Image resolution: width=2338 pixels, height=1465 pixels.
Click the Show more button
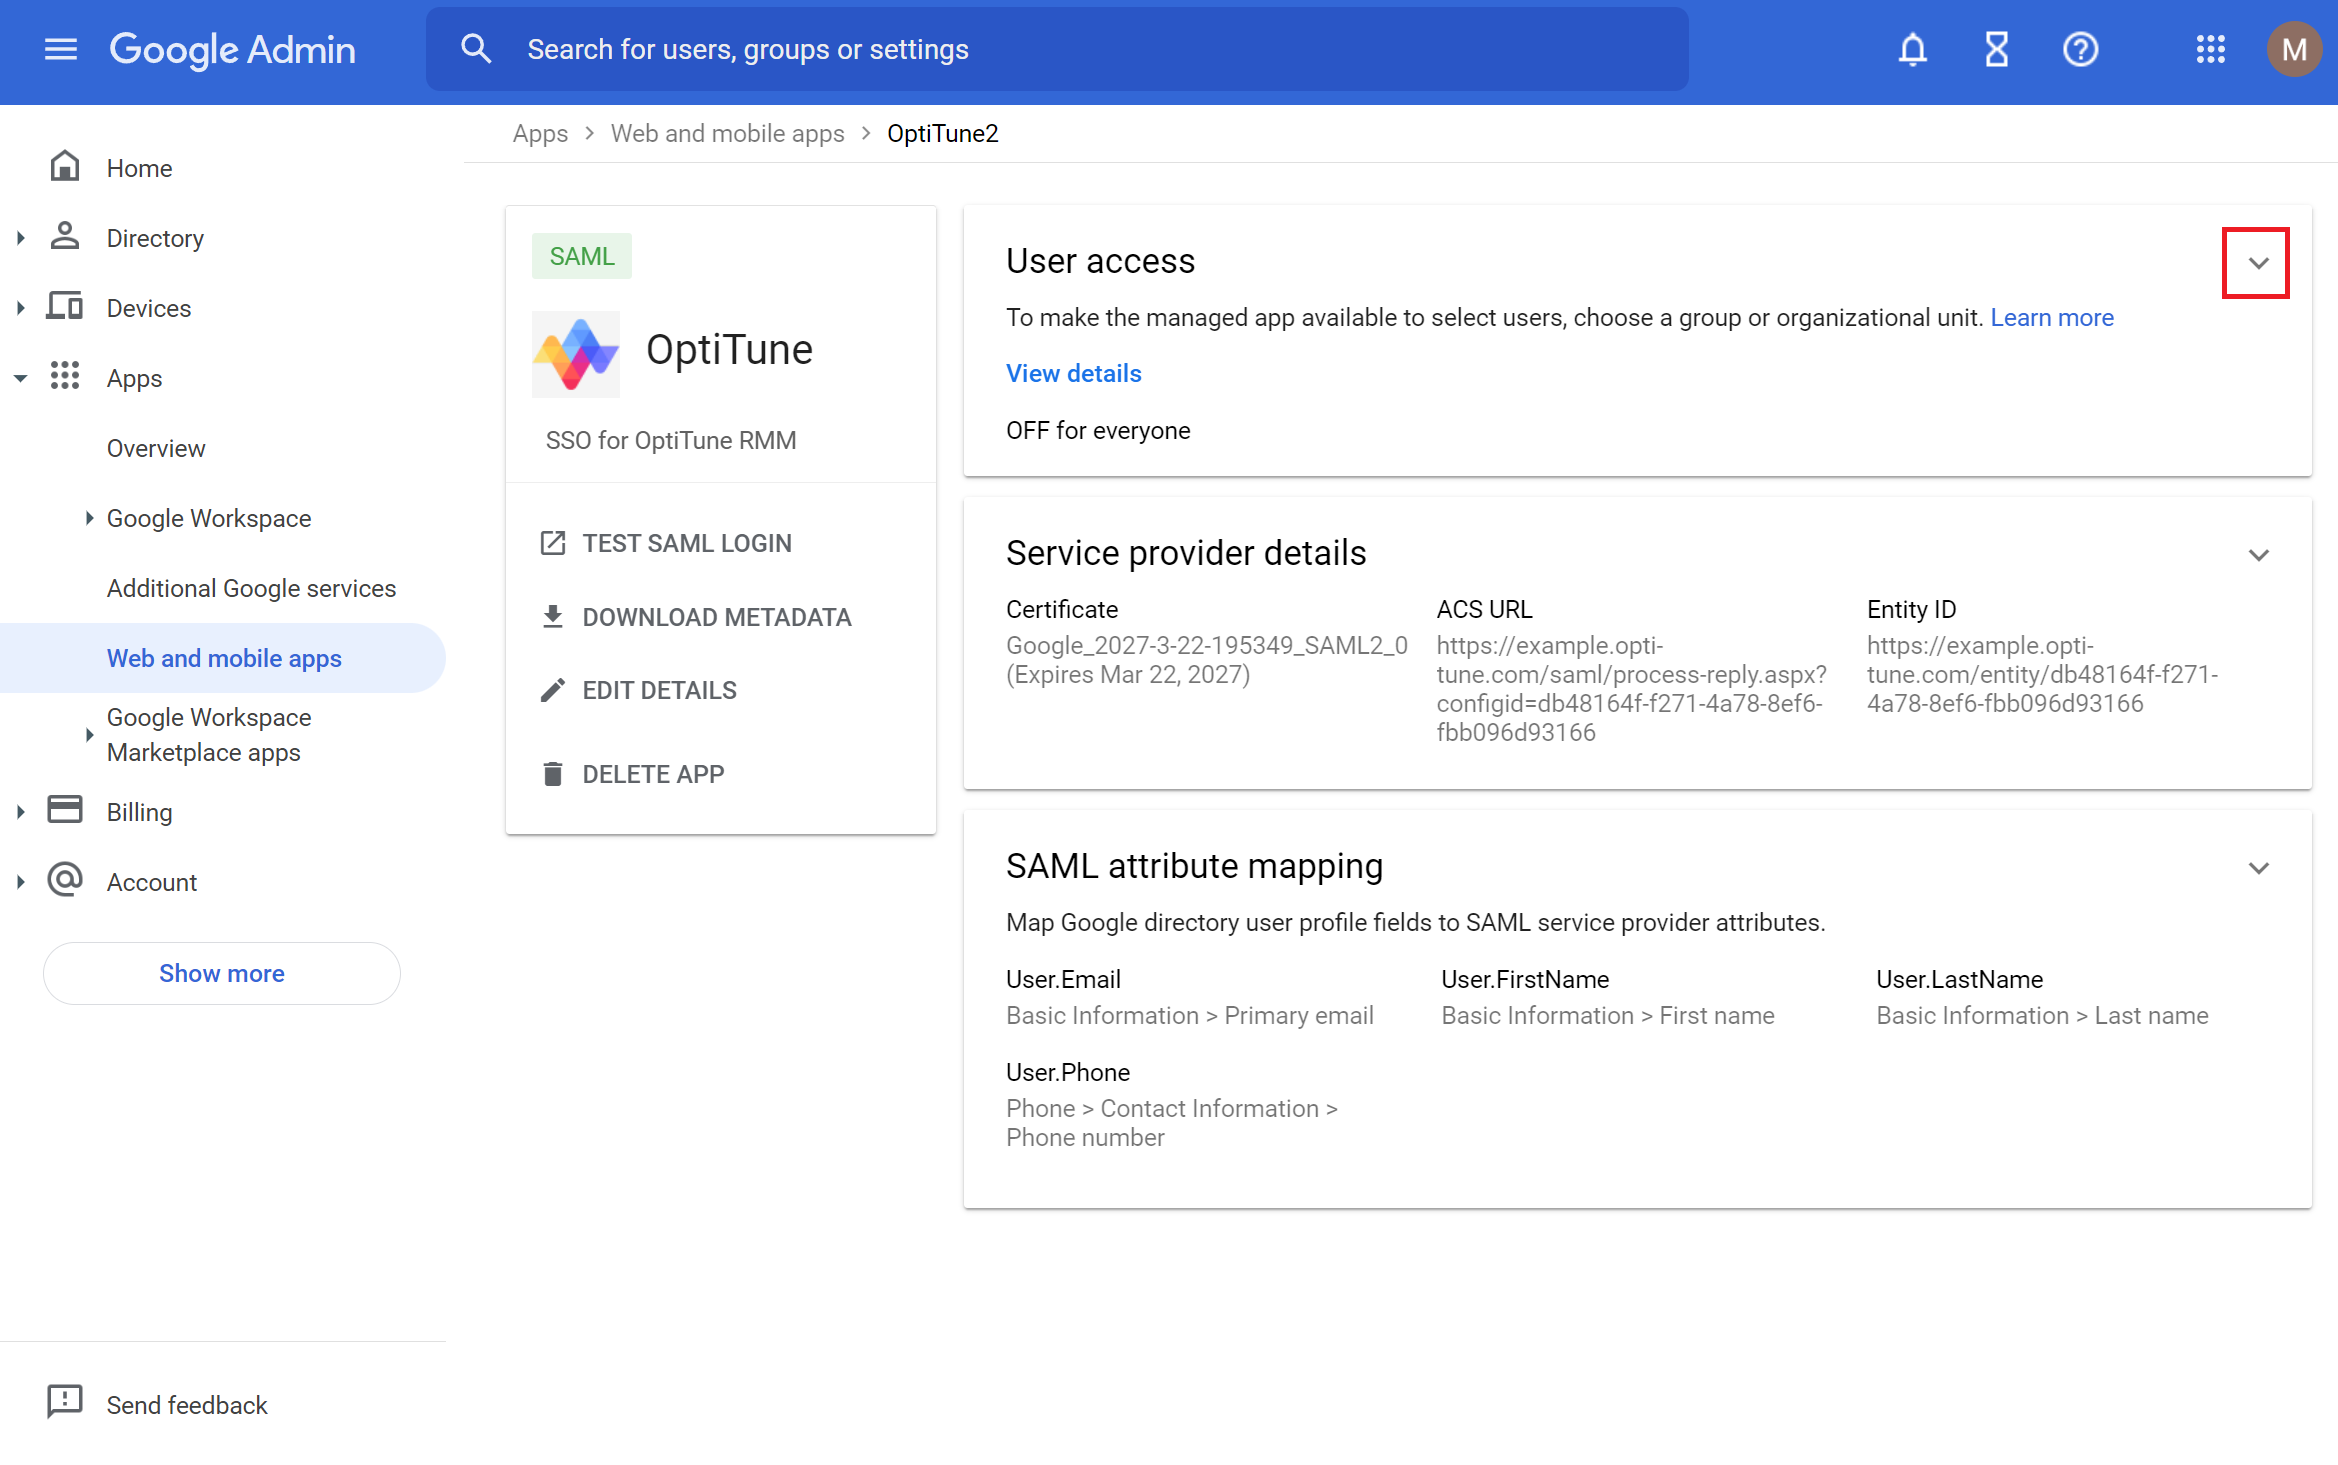222,973
